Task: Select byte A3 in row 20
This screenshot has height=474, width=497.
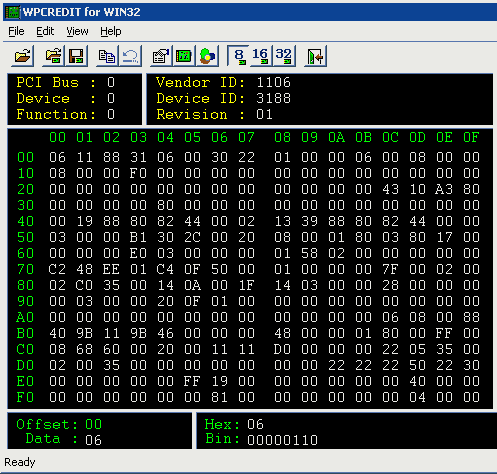Action: pos(444,189)
